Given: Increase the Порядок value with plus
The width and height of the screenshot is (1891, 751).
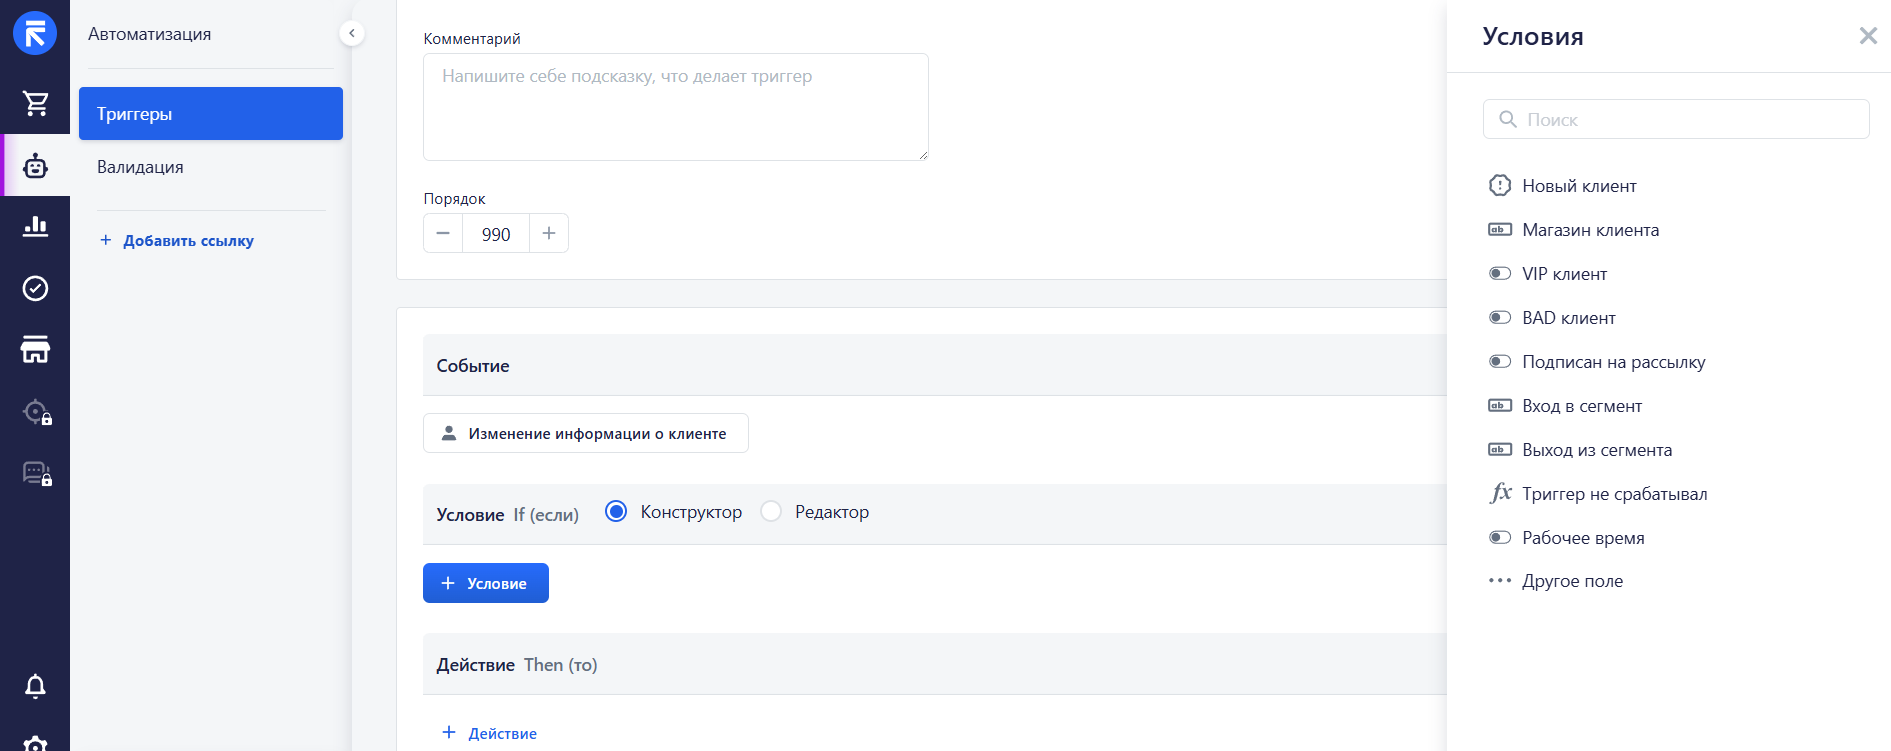Looking at the screenshot, I should 549,233.
